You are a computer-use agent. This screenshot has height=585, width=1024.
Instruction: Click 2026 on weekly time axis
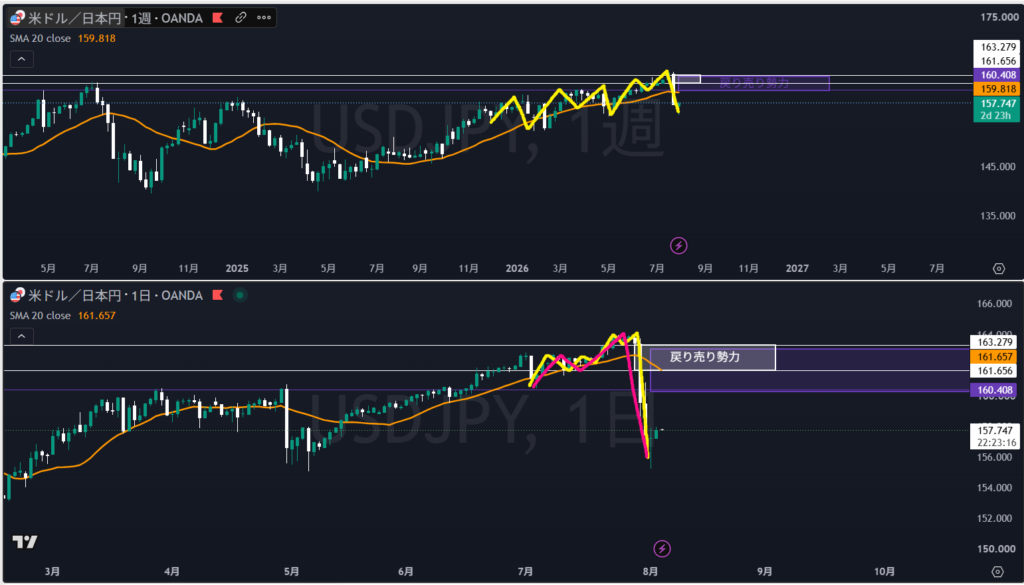coord(517,268)
